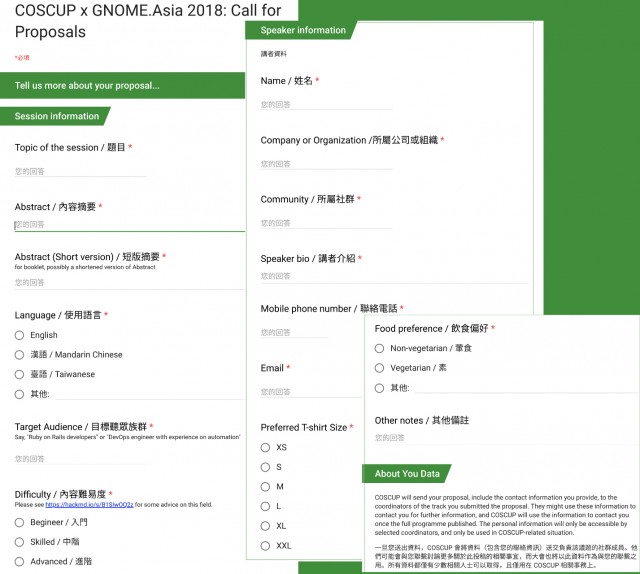
Task: Choose Begineer / 入門 difficulty
Action: coord(19,523)
